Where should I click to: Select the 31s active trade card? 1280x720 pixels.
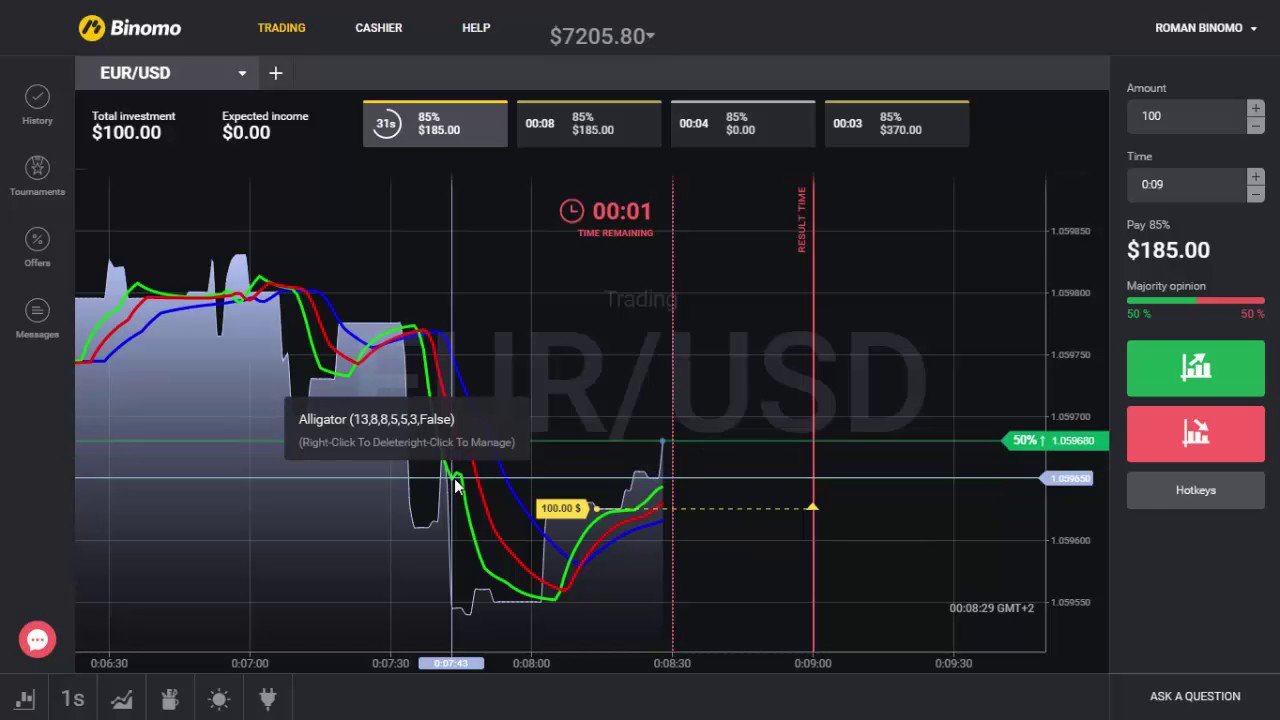[435, 124]
